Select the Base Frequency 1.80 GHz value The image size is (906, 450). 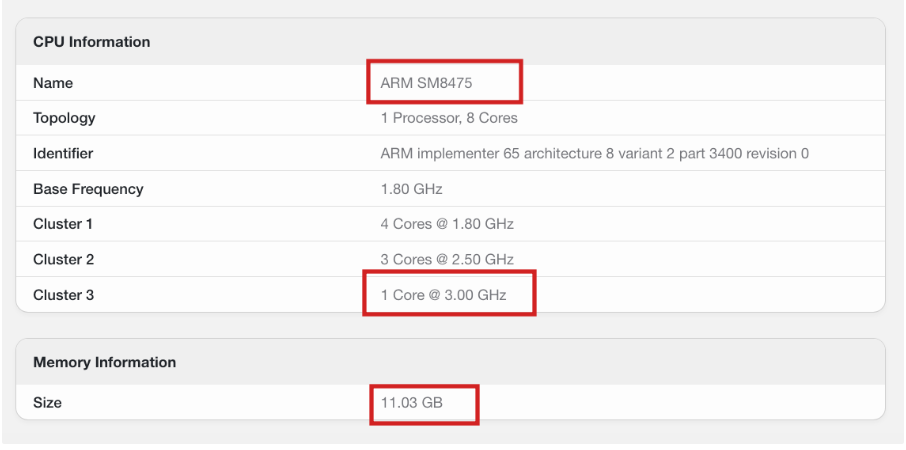(x=411, y=189)
